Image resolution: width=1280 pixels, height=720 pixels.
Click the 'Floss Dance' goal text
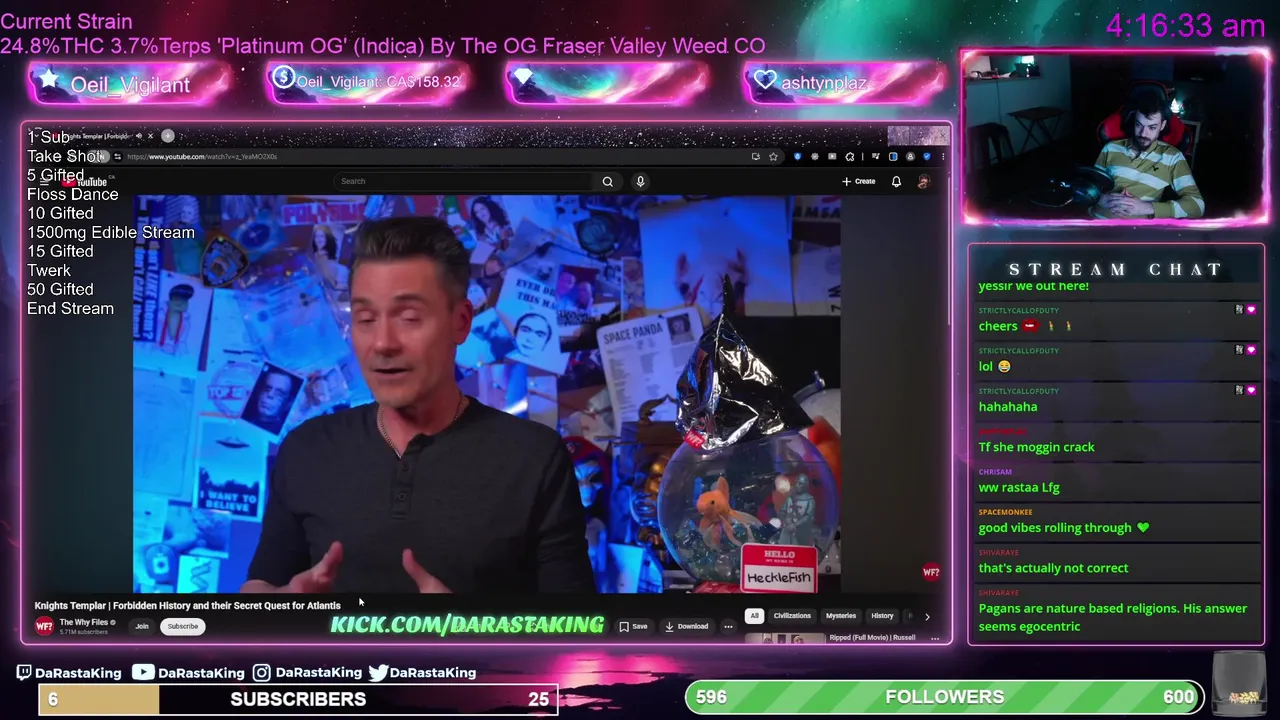(x=72, y=194)
